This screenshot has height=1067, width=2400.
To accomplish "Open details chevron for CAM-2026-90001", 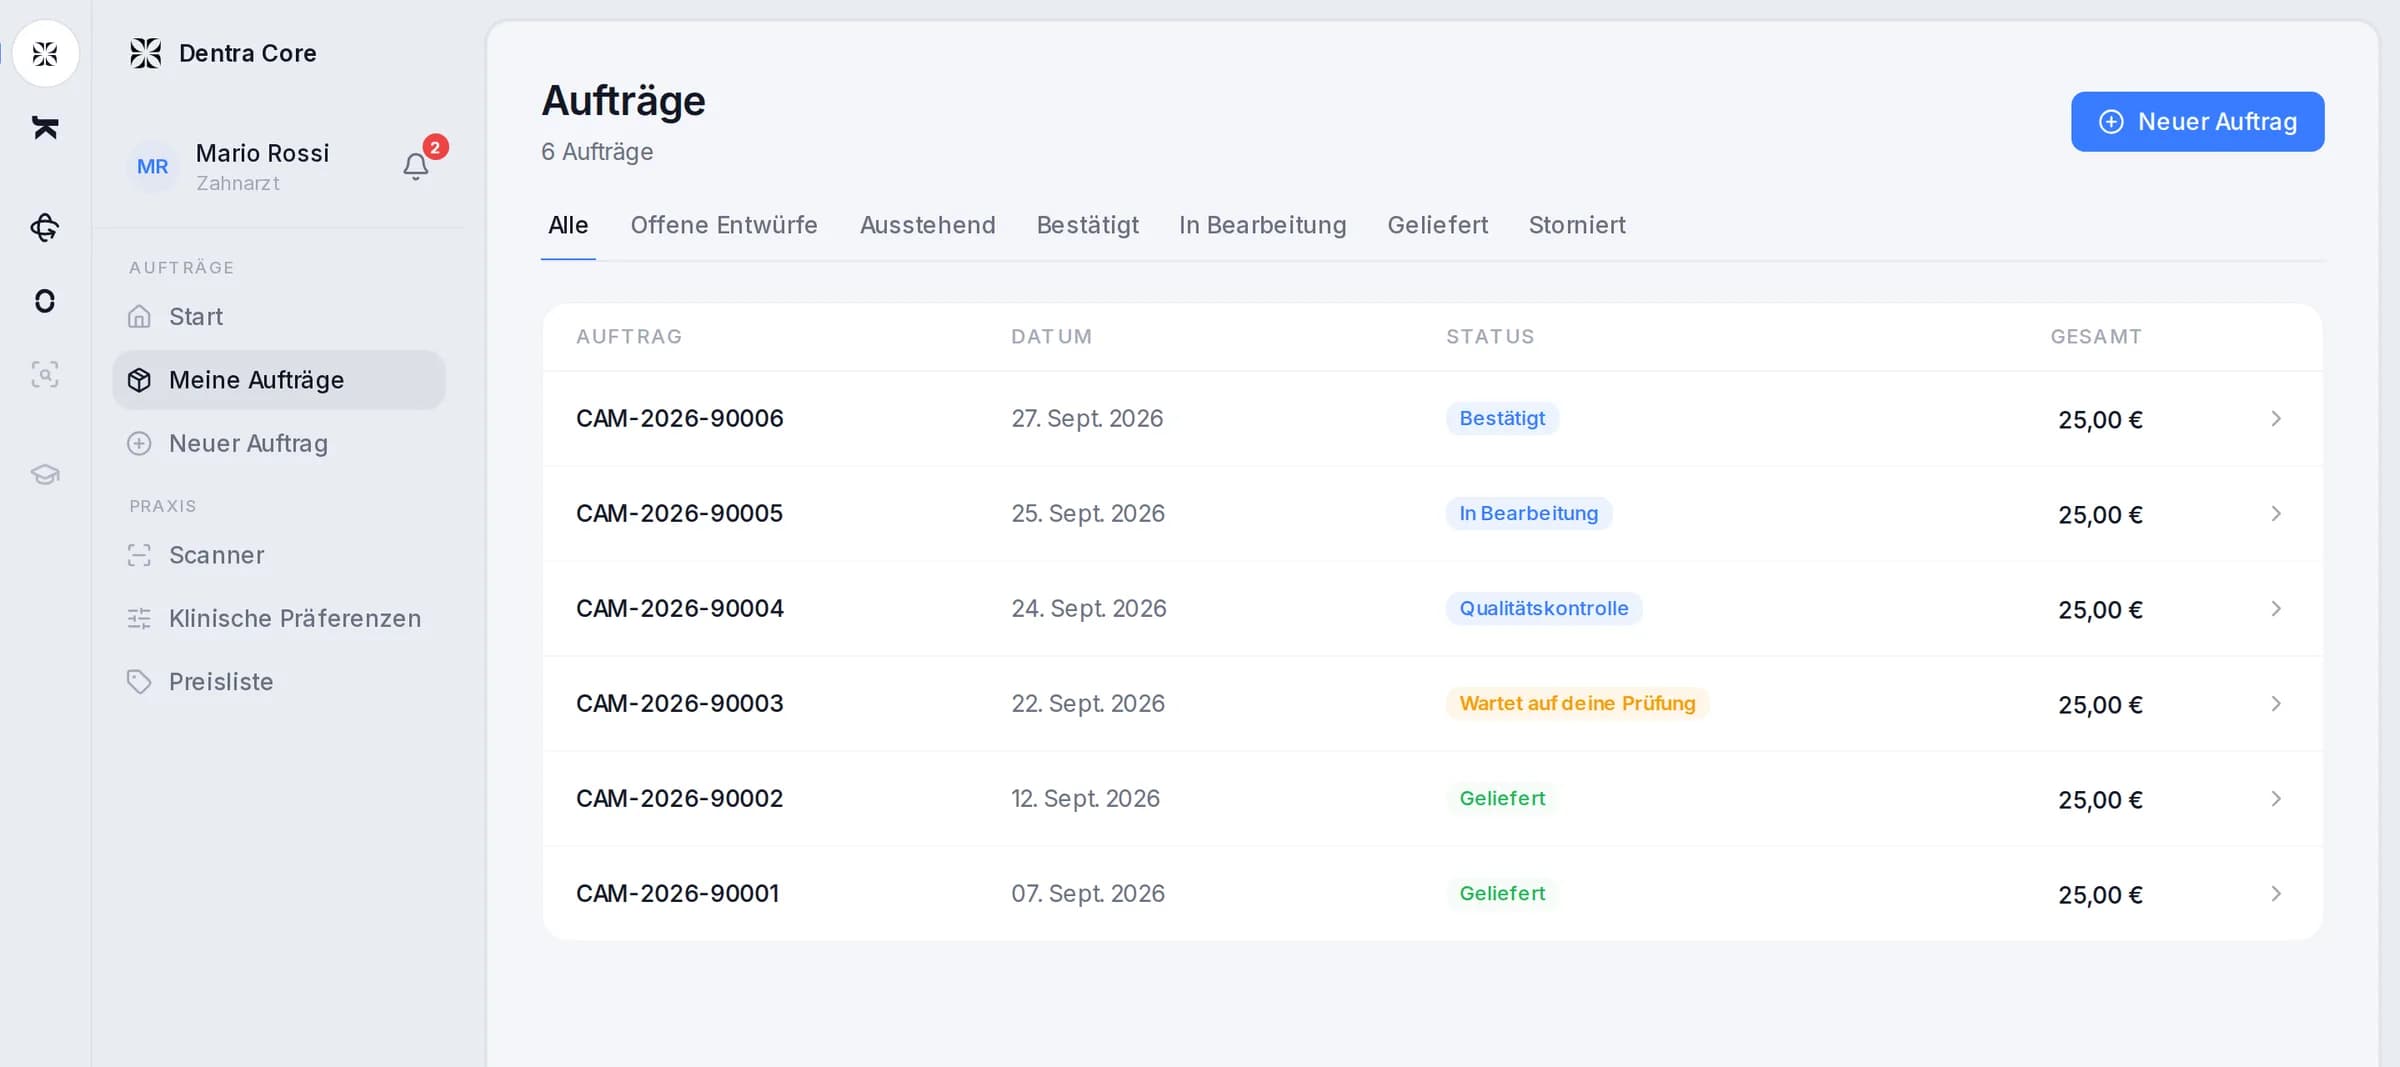I will coord(2276,894).
